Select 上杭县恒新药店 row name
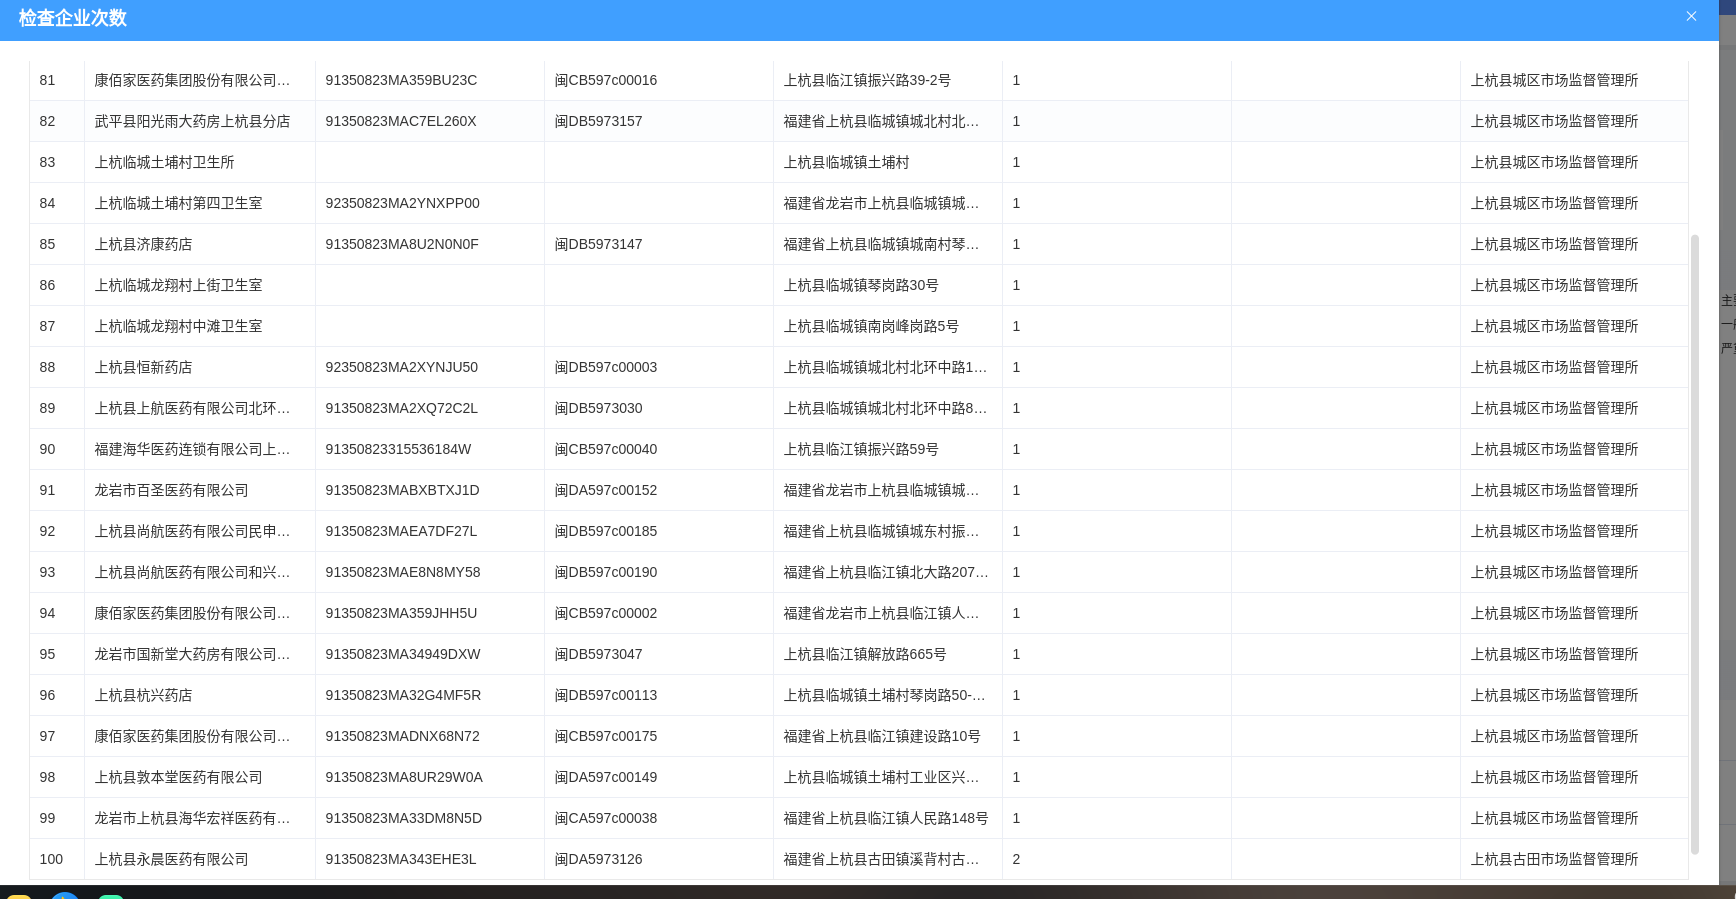 coord(143,367)
